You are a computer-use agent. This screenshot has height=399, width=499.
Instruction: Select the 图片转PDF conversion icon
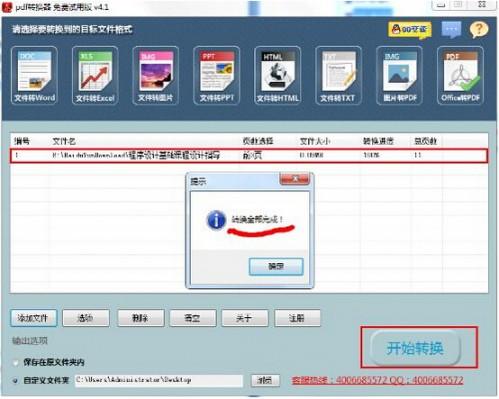point(399,76)
